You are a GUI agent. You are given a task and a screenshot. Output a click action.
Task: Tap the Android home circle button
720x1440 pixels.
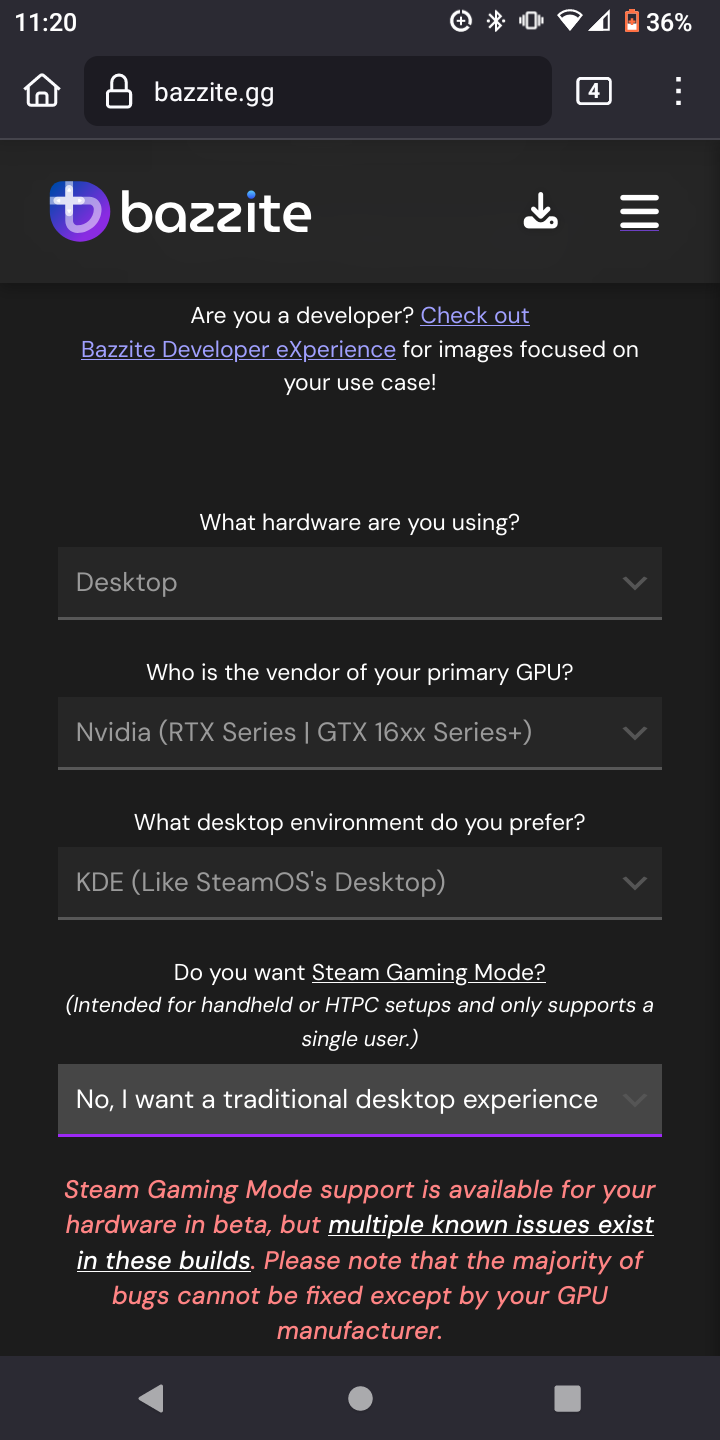[x=360, y=1398]
